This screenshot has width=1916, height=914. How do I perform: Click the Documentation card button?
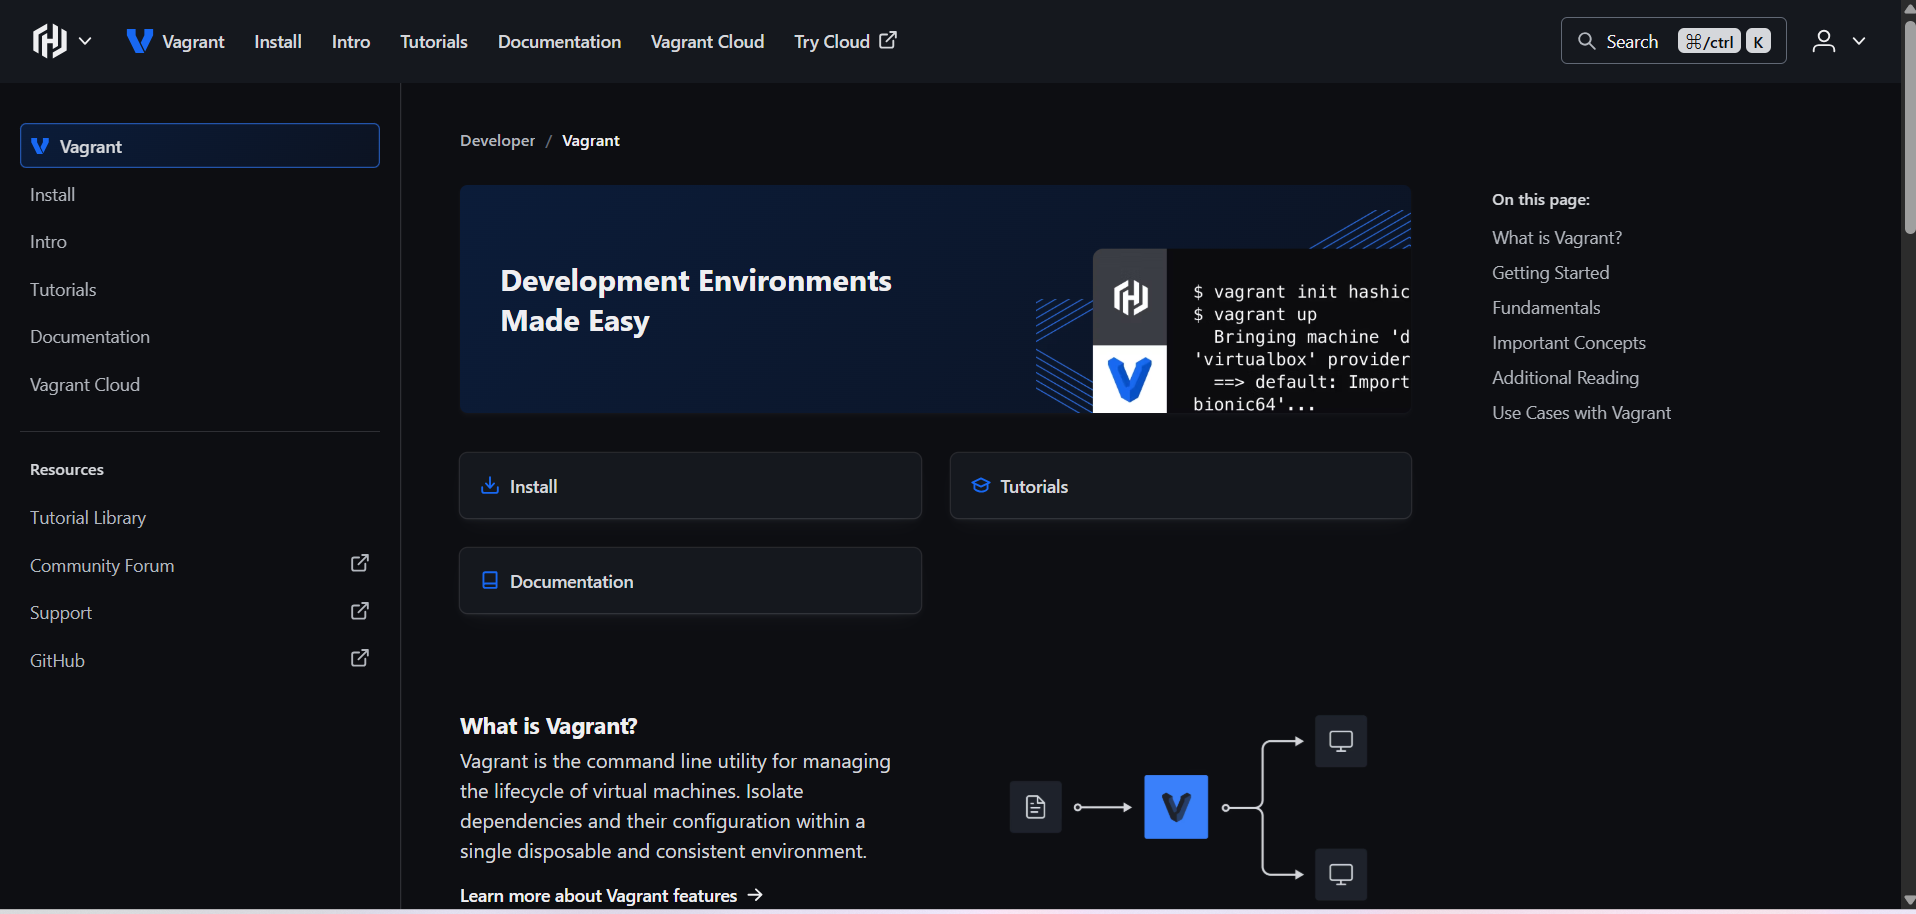tap(690, 581)
